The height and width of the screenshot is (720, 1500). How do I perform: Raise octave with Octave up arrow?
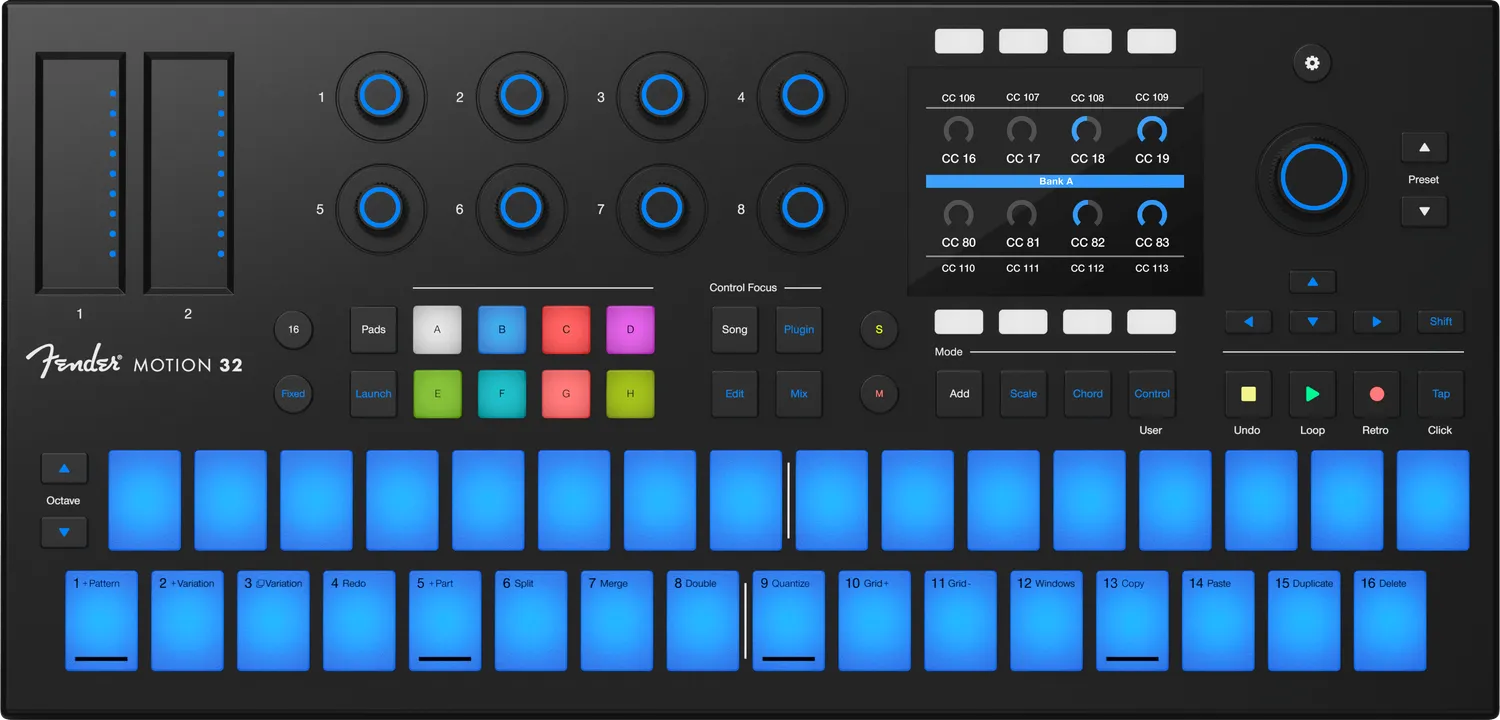pos(64,468)
